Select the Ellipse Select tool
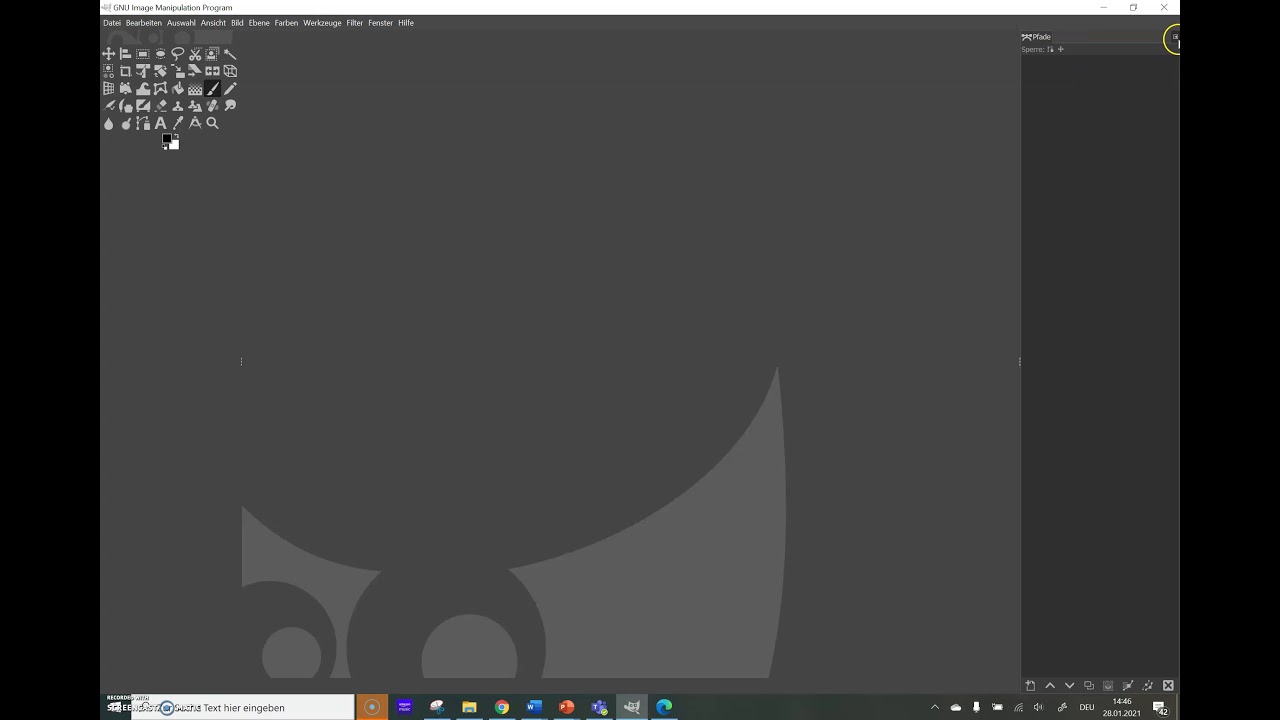Screen dimensions: 1280x720 click(x=160, y=54)
